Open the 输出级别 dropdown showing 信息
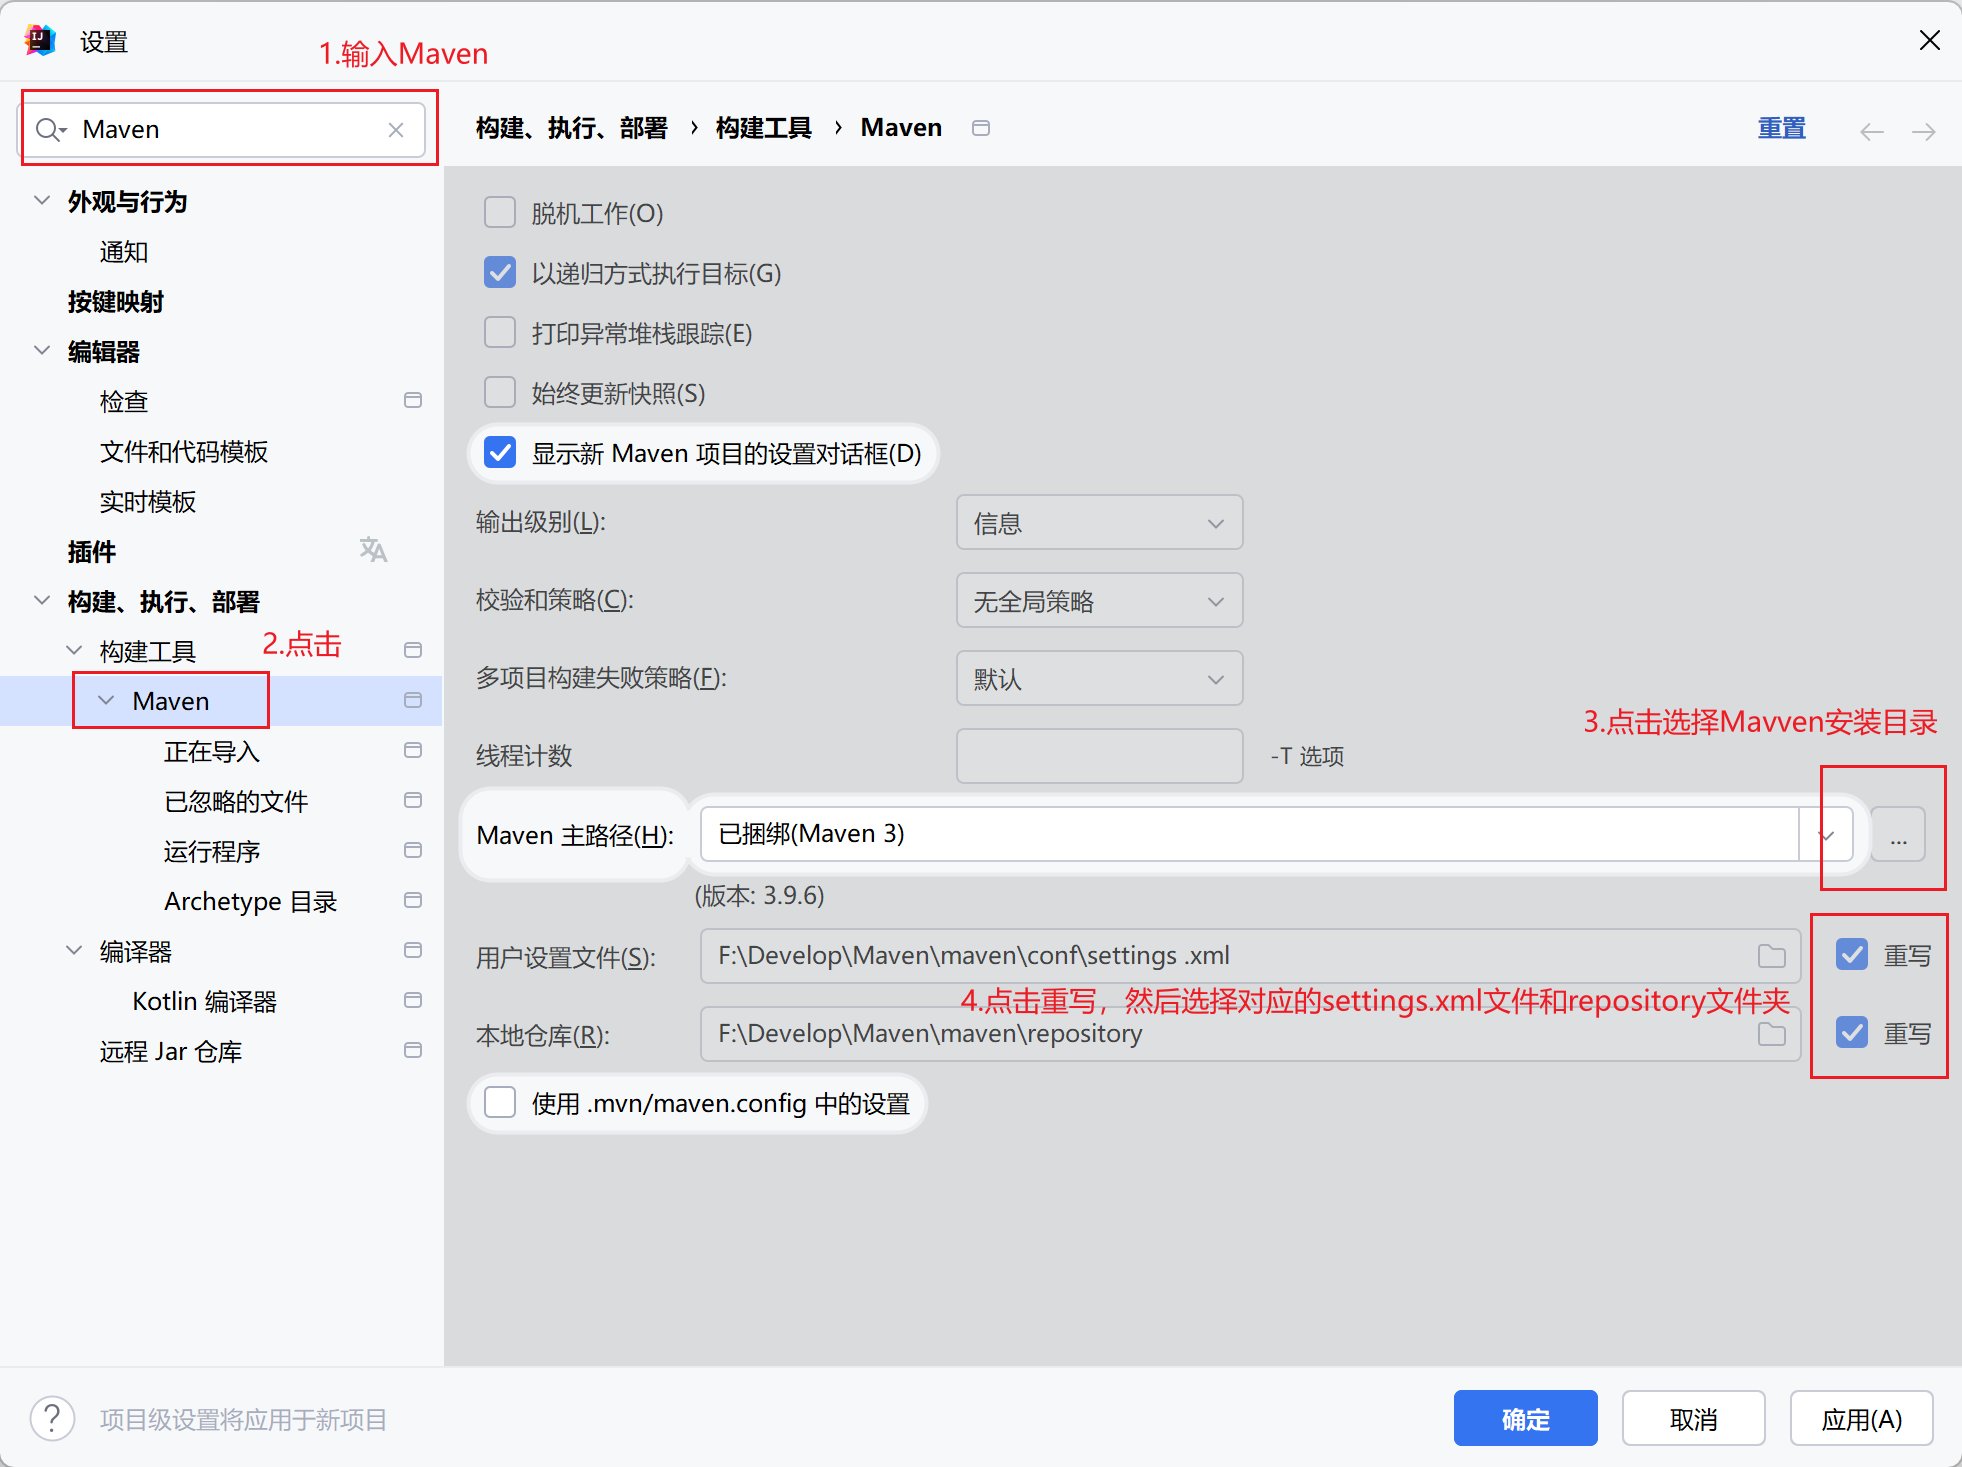The height and width of the screenshot is (1467, 1962). click(x=1099, y=522)
